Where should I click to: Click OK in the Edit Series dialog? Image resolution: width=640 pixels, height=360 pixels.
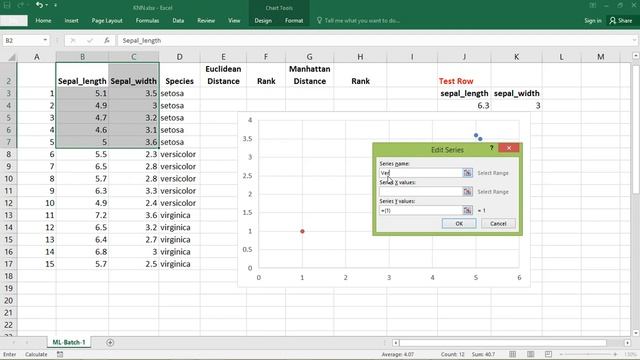click(x=459, y=224)
